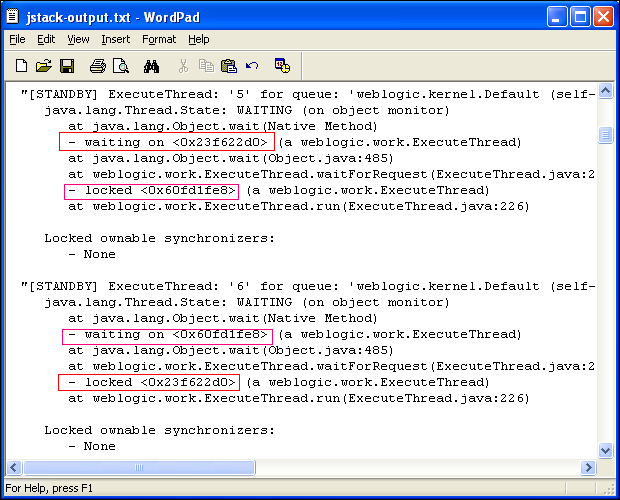Open the Help menu
This screenshot has height=500, width=620.
click(x=198, y=39)
